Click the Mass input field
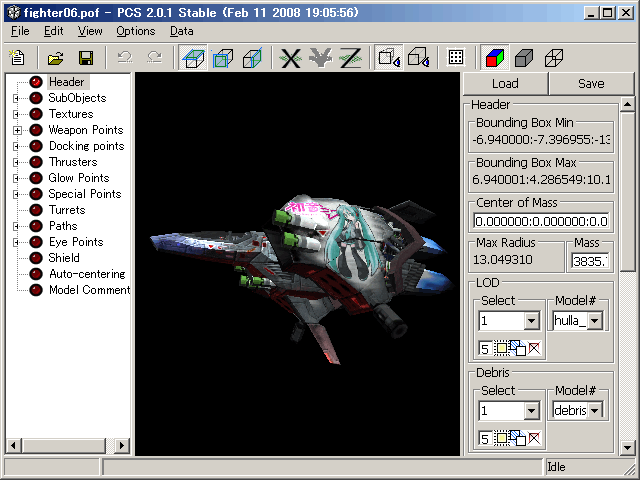Screen dimensions: 640x480 [x=590, y=261]
